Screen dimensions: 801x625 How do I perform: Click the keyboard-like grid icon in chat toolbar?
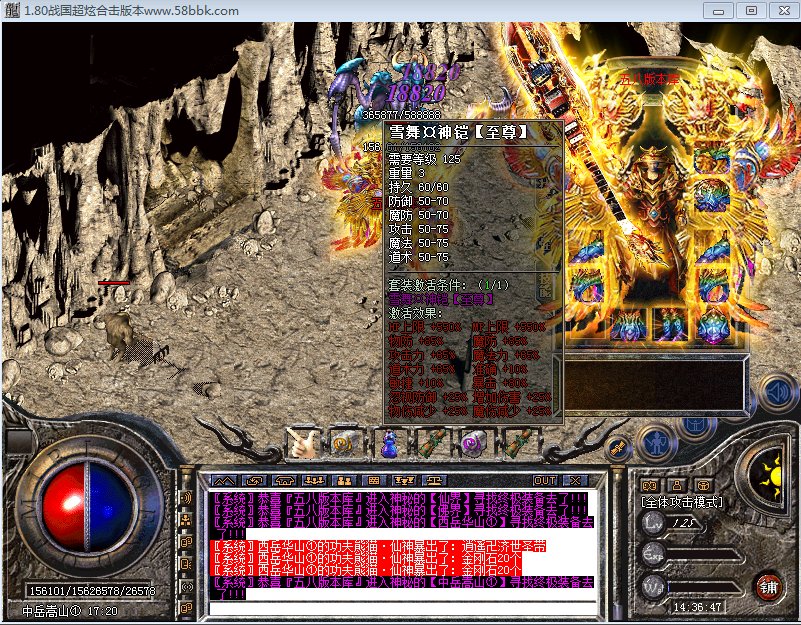(x=374, y=481)
